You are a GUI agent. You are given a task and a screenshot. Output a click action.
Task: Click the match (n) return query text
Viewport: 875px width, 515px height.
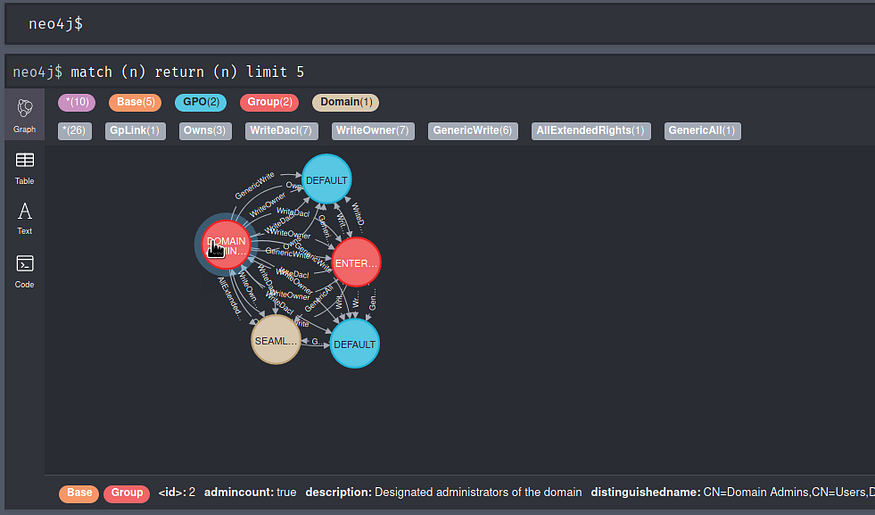188,72
